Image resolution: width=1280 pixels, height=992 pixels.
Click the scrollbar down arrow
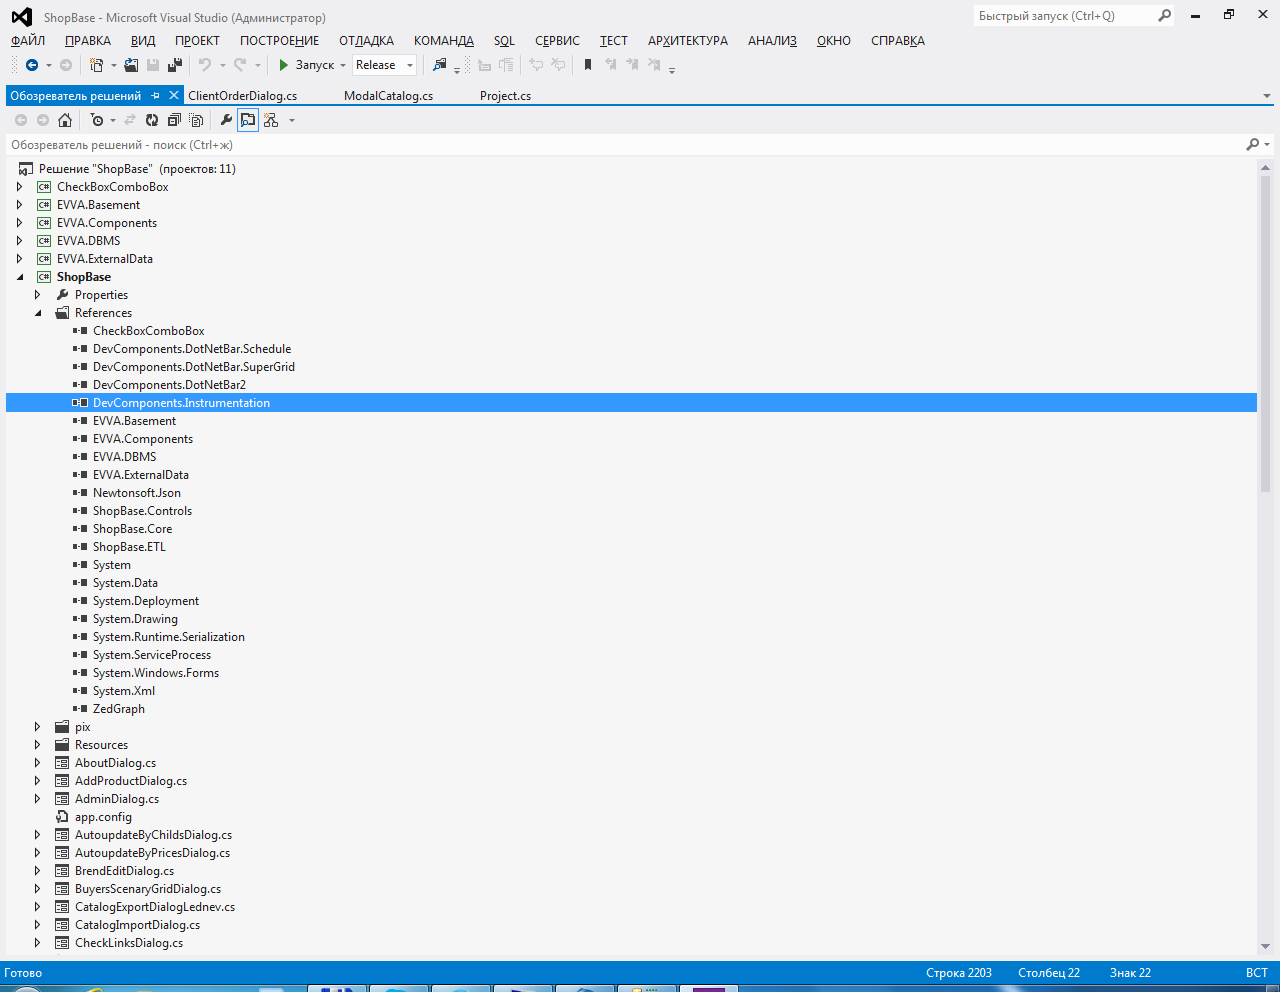pyautogui.click(x=1265, y=946)
